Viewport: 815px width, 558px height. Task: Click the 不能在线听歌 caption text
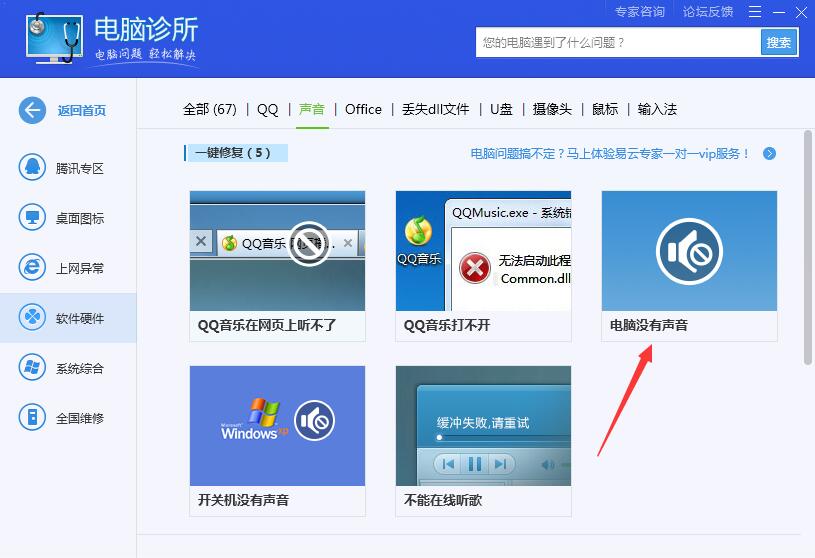click(443, 500)
